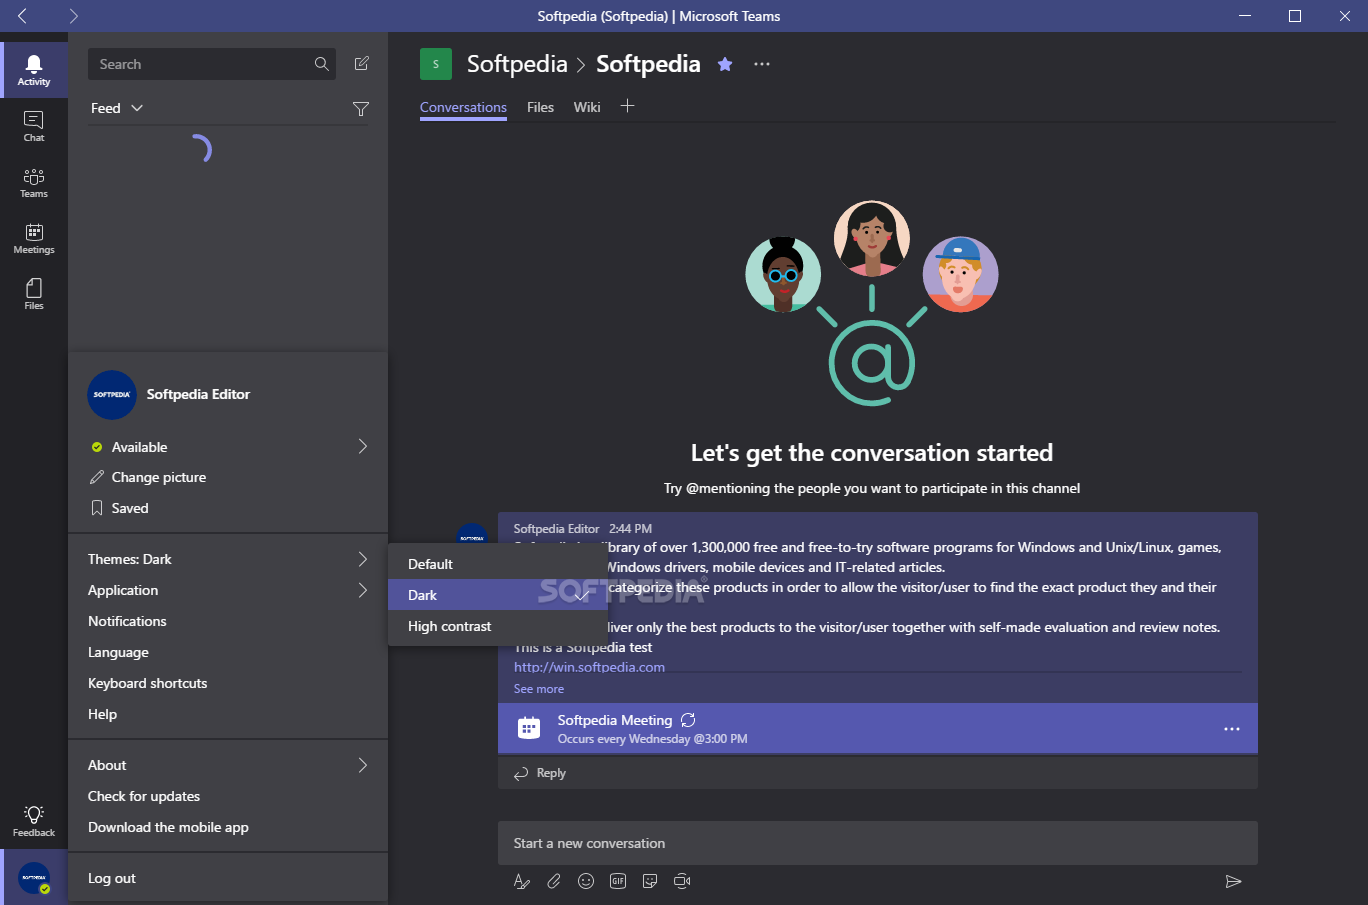Click the search magnifier icon
This screenshot has height=905, width=1368.
tap(321, 64)
